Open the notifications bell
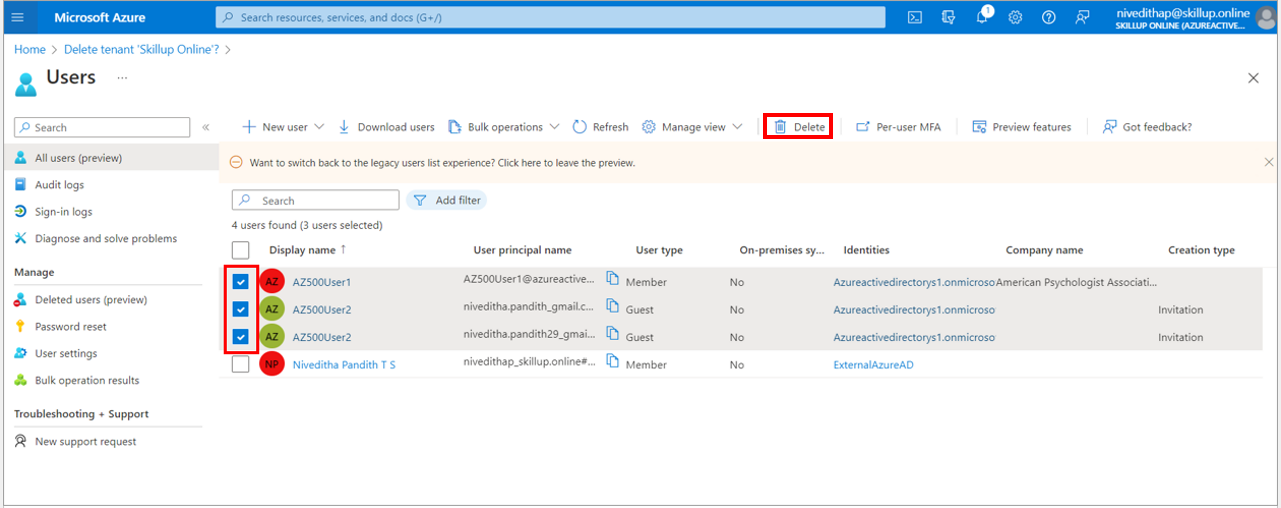Screen dimensions: 1281x508 982,17
